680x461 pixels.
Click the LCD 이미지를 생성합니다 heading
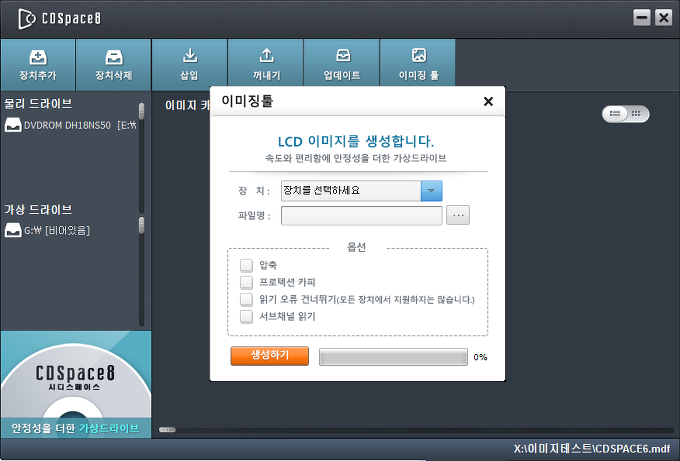coord(356,141)
